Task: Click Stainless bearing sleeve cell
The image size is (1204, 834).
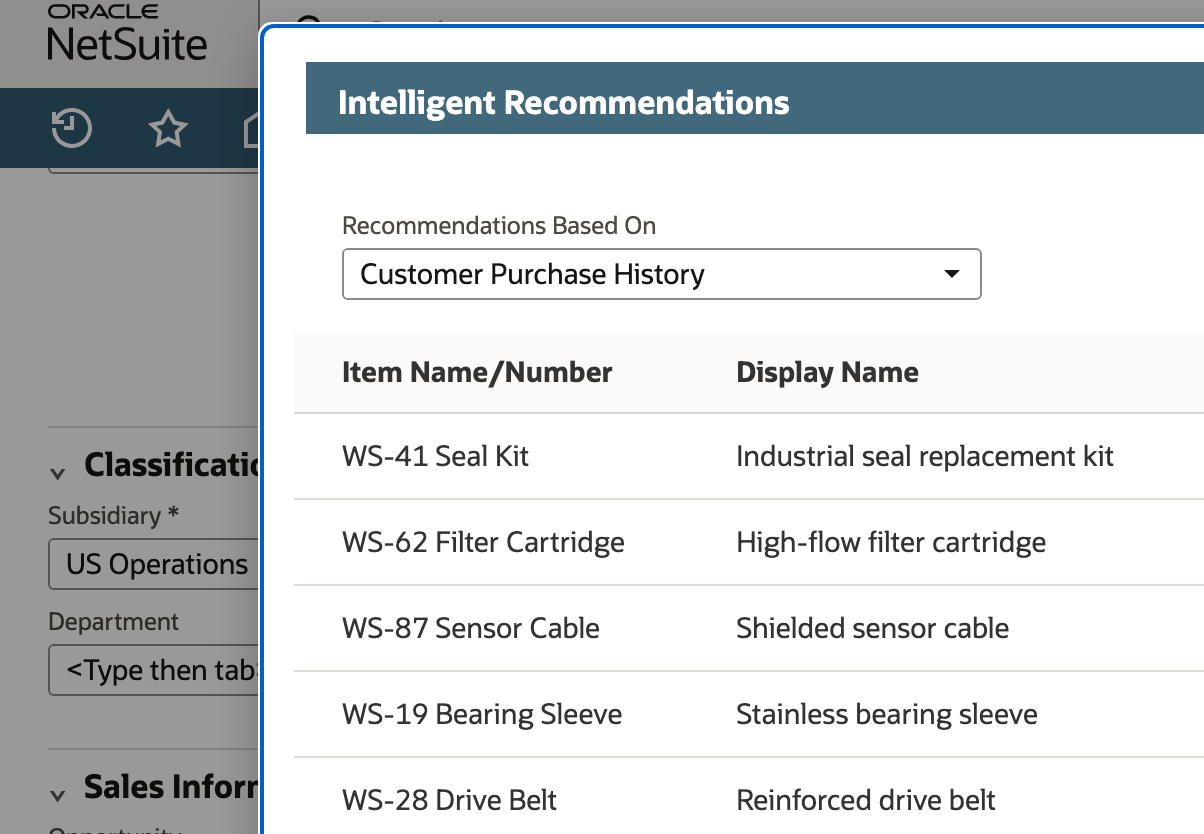Action: pos(887,714)
